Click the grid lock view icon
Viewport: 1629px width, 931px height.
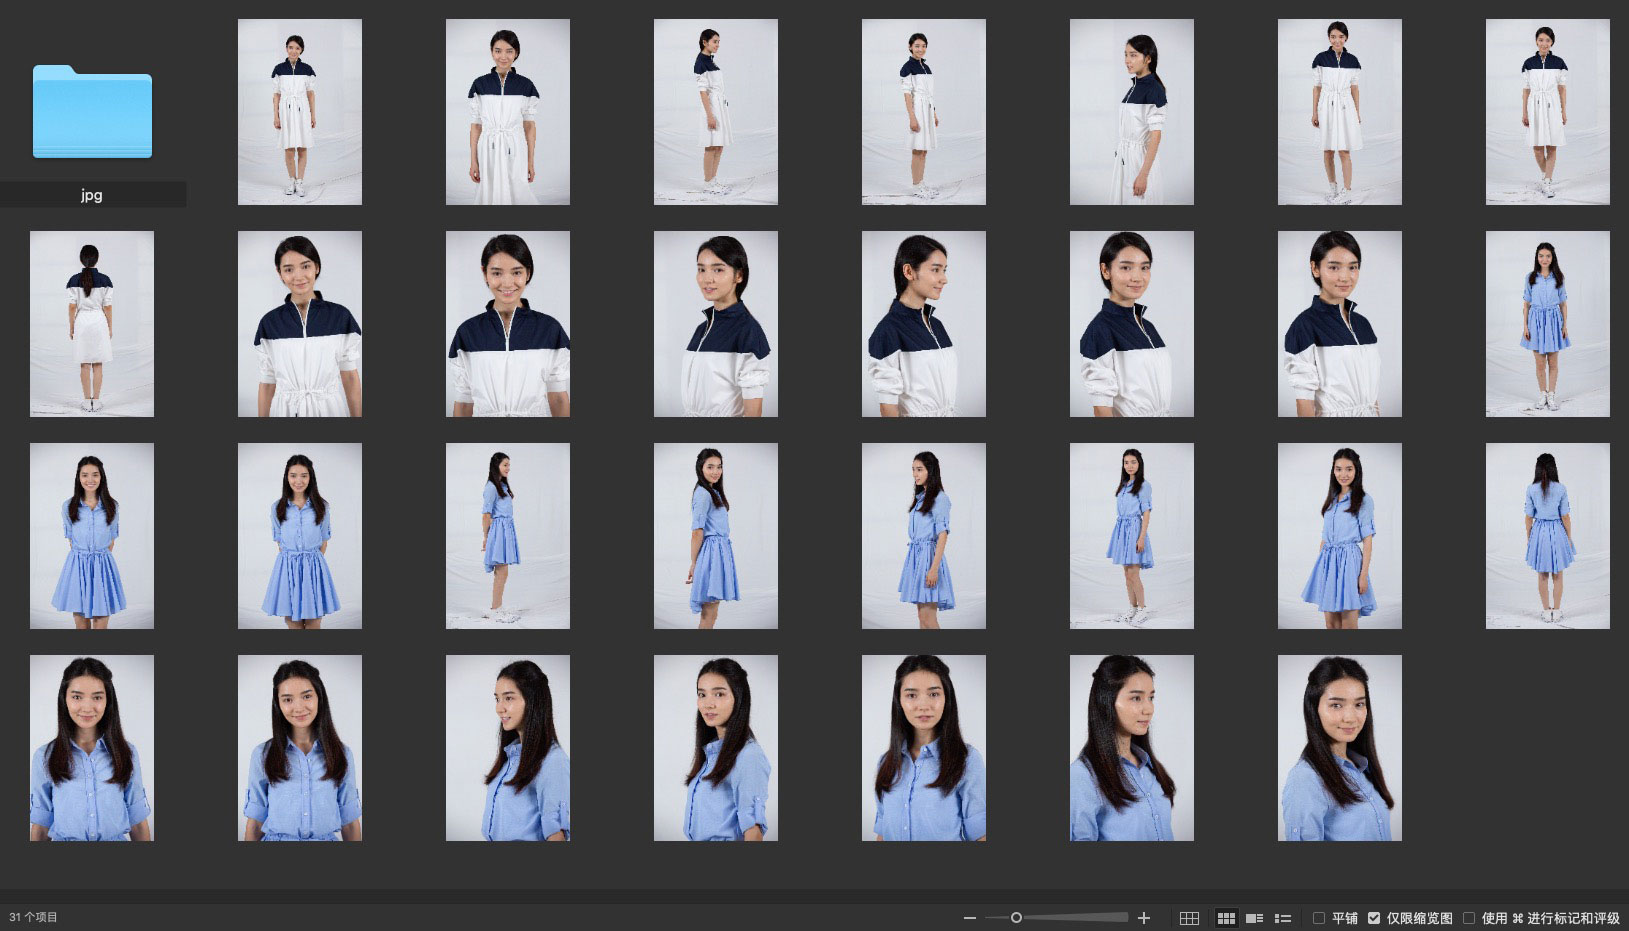(1189, 918)
